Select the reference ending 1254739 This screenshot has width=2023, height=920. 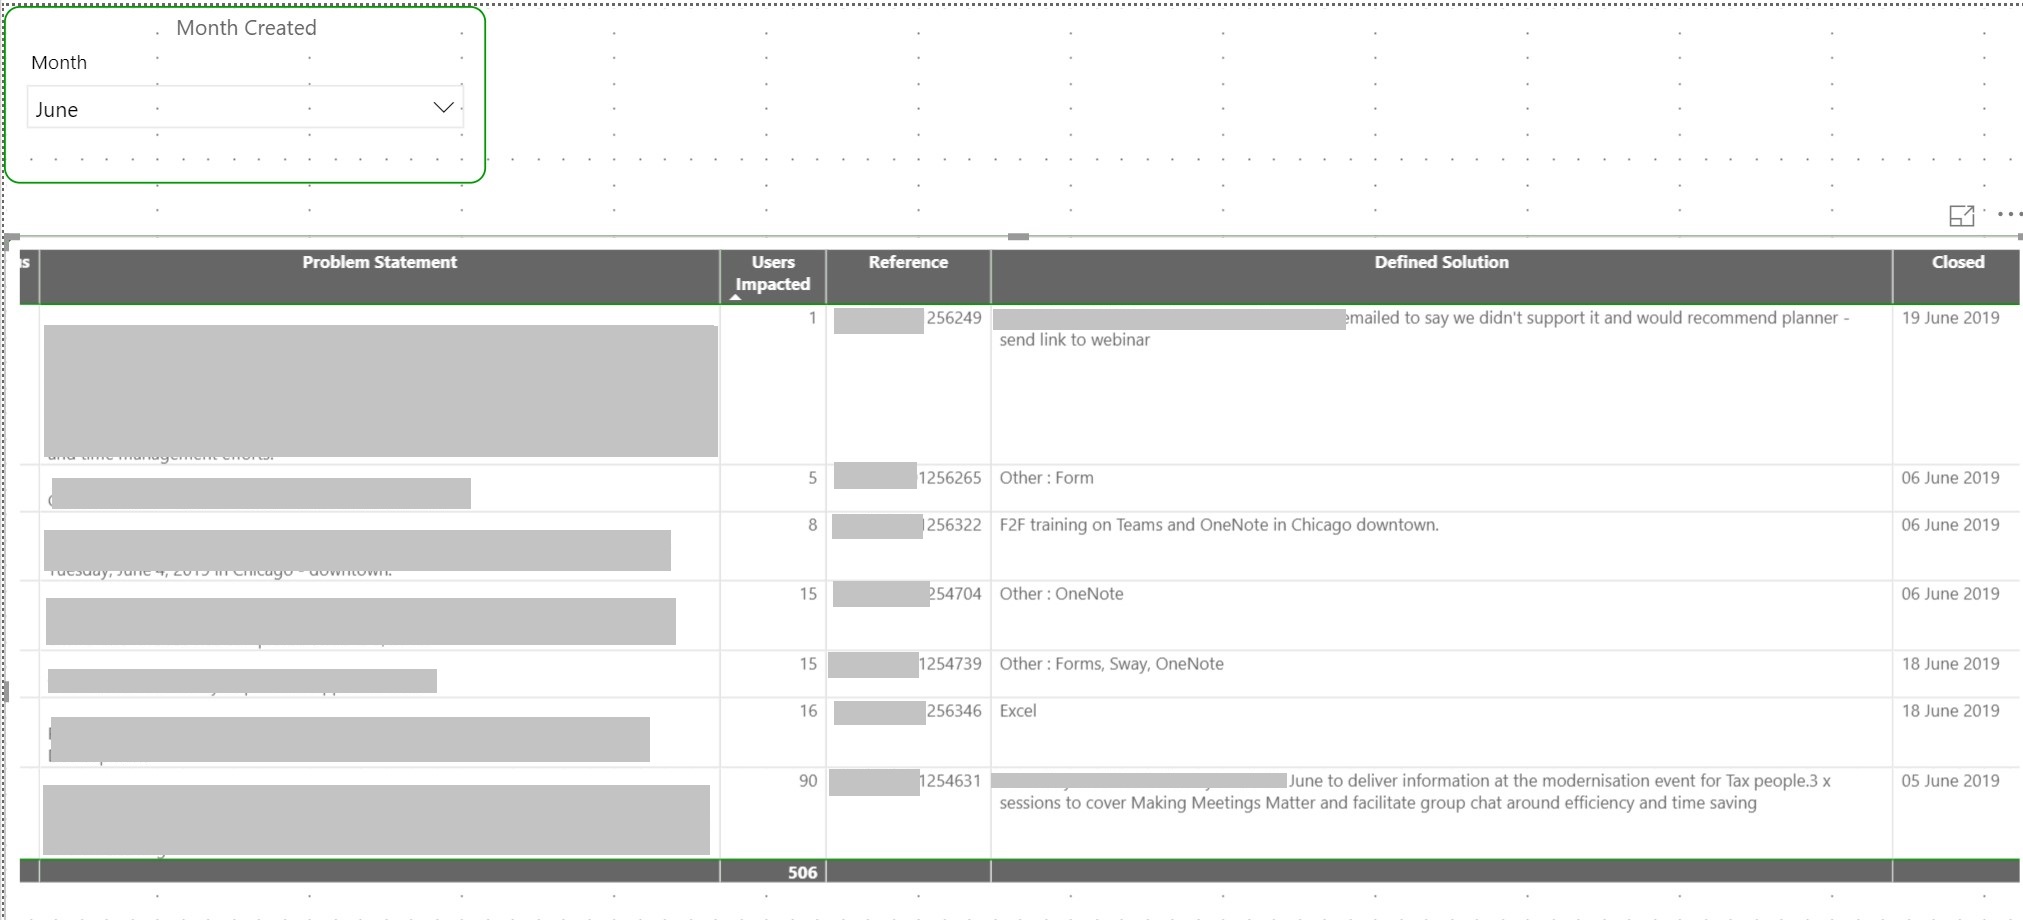[x=949, y=664]
